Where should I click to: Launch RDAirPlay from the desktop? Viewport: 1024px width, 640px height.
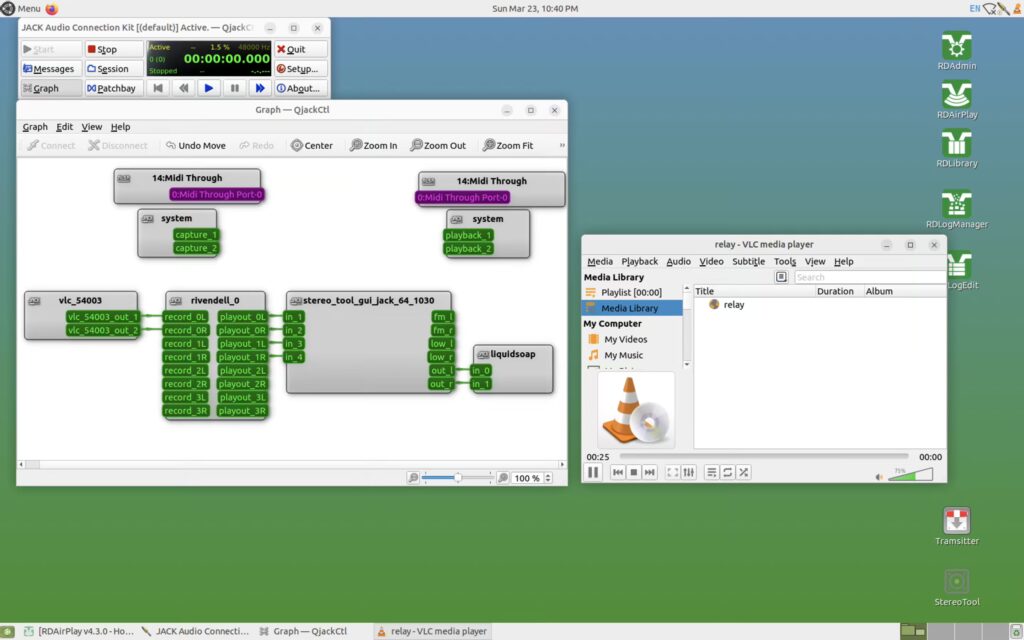(x=956, y=99)
